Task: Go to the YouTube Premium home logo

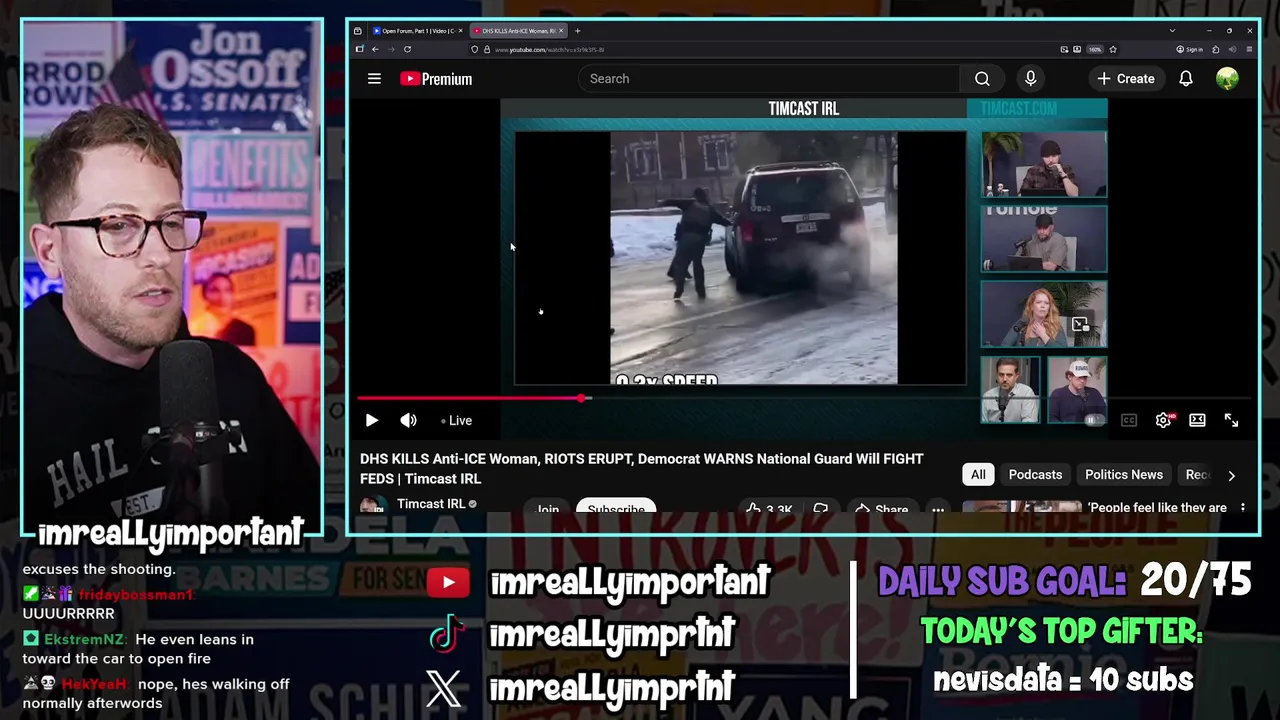Action: (436, 79)
